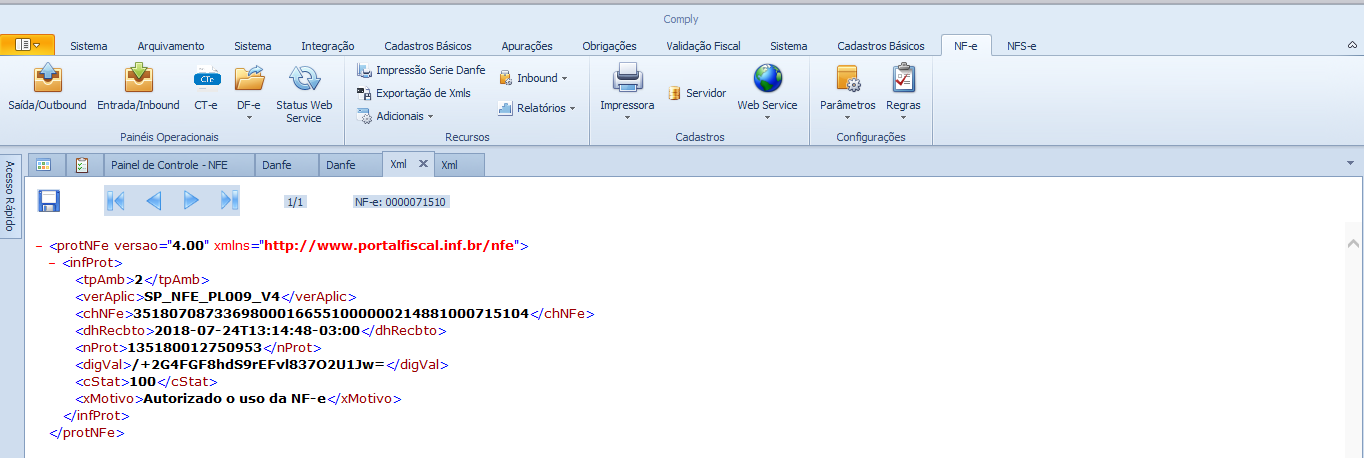This screenshot has width=1364, height=458.
Task: Open the checklist icon document tab
Action: (x=83, y=165)
